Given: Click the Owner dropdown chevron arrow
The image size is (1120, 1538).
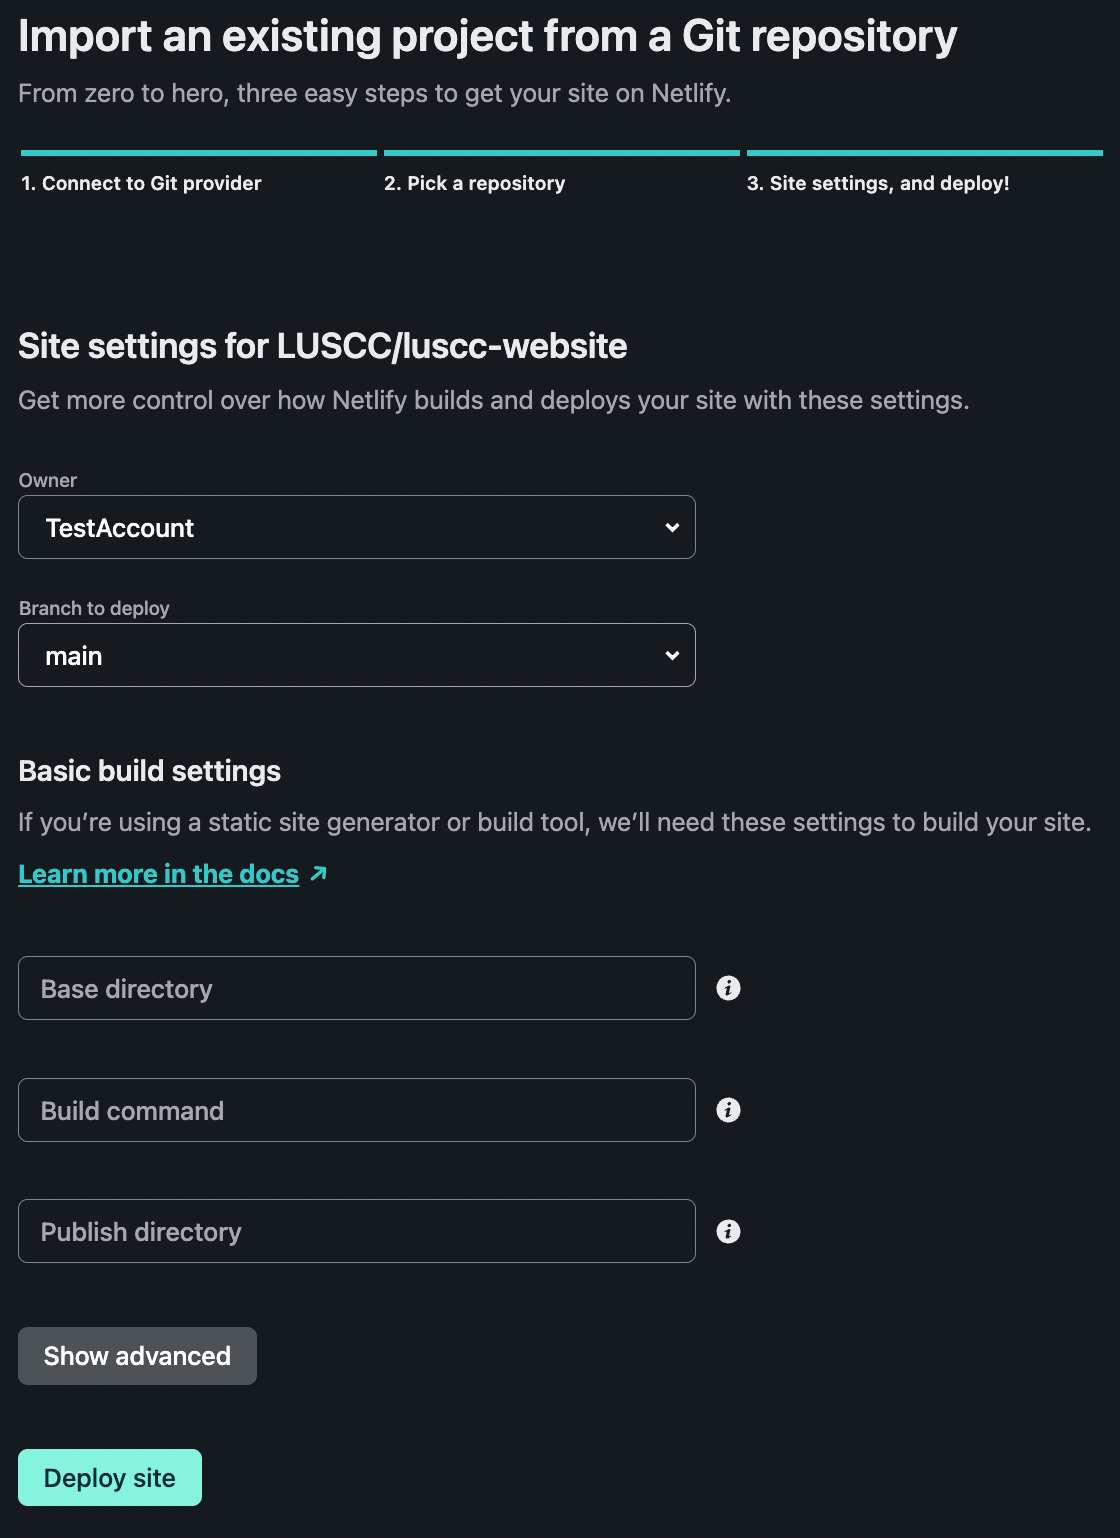Looking at the screenshot, I should point(672,527).
